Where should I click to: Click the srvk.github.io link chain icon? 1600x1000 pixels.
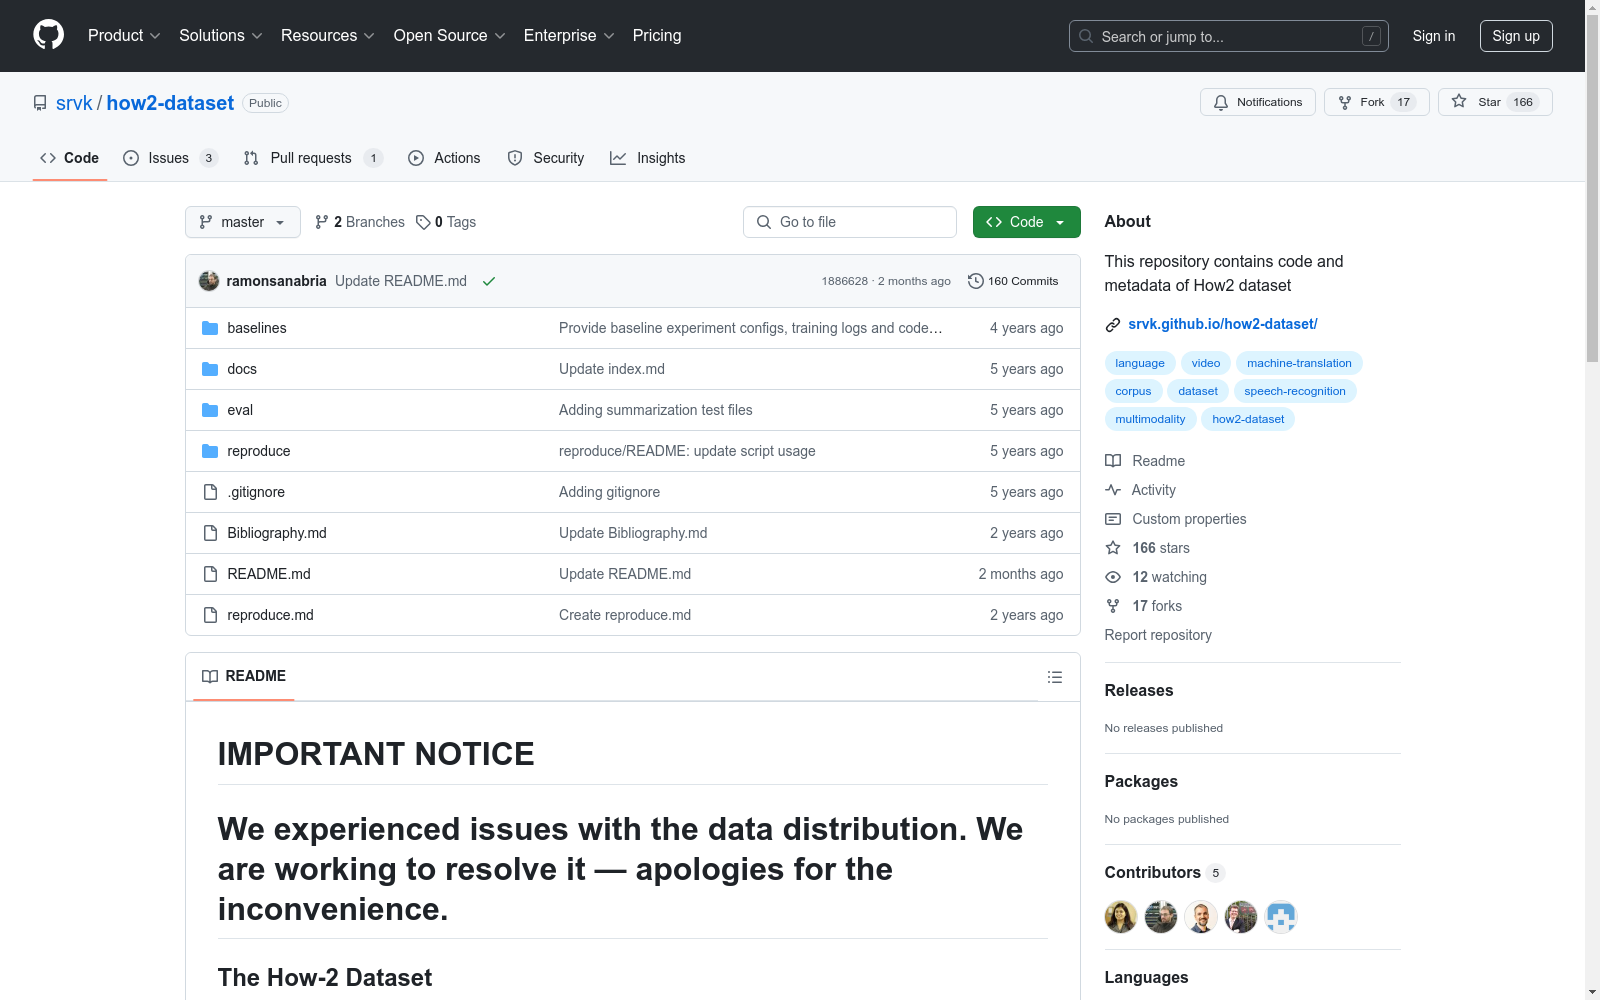coord(1112,324)
